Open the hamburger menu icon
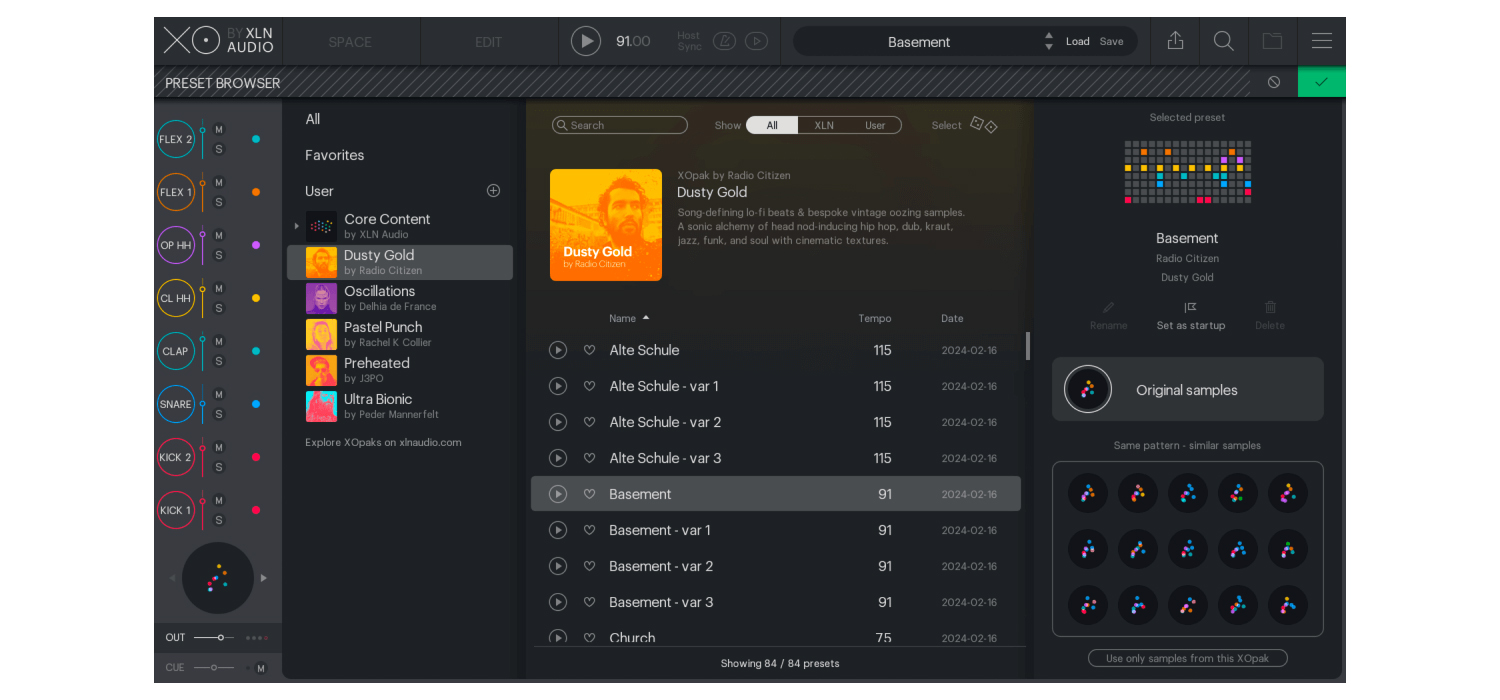This screenshot has height=700, width=1500. (1321, 41)
